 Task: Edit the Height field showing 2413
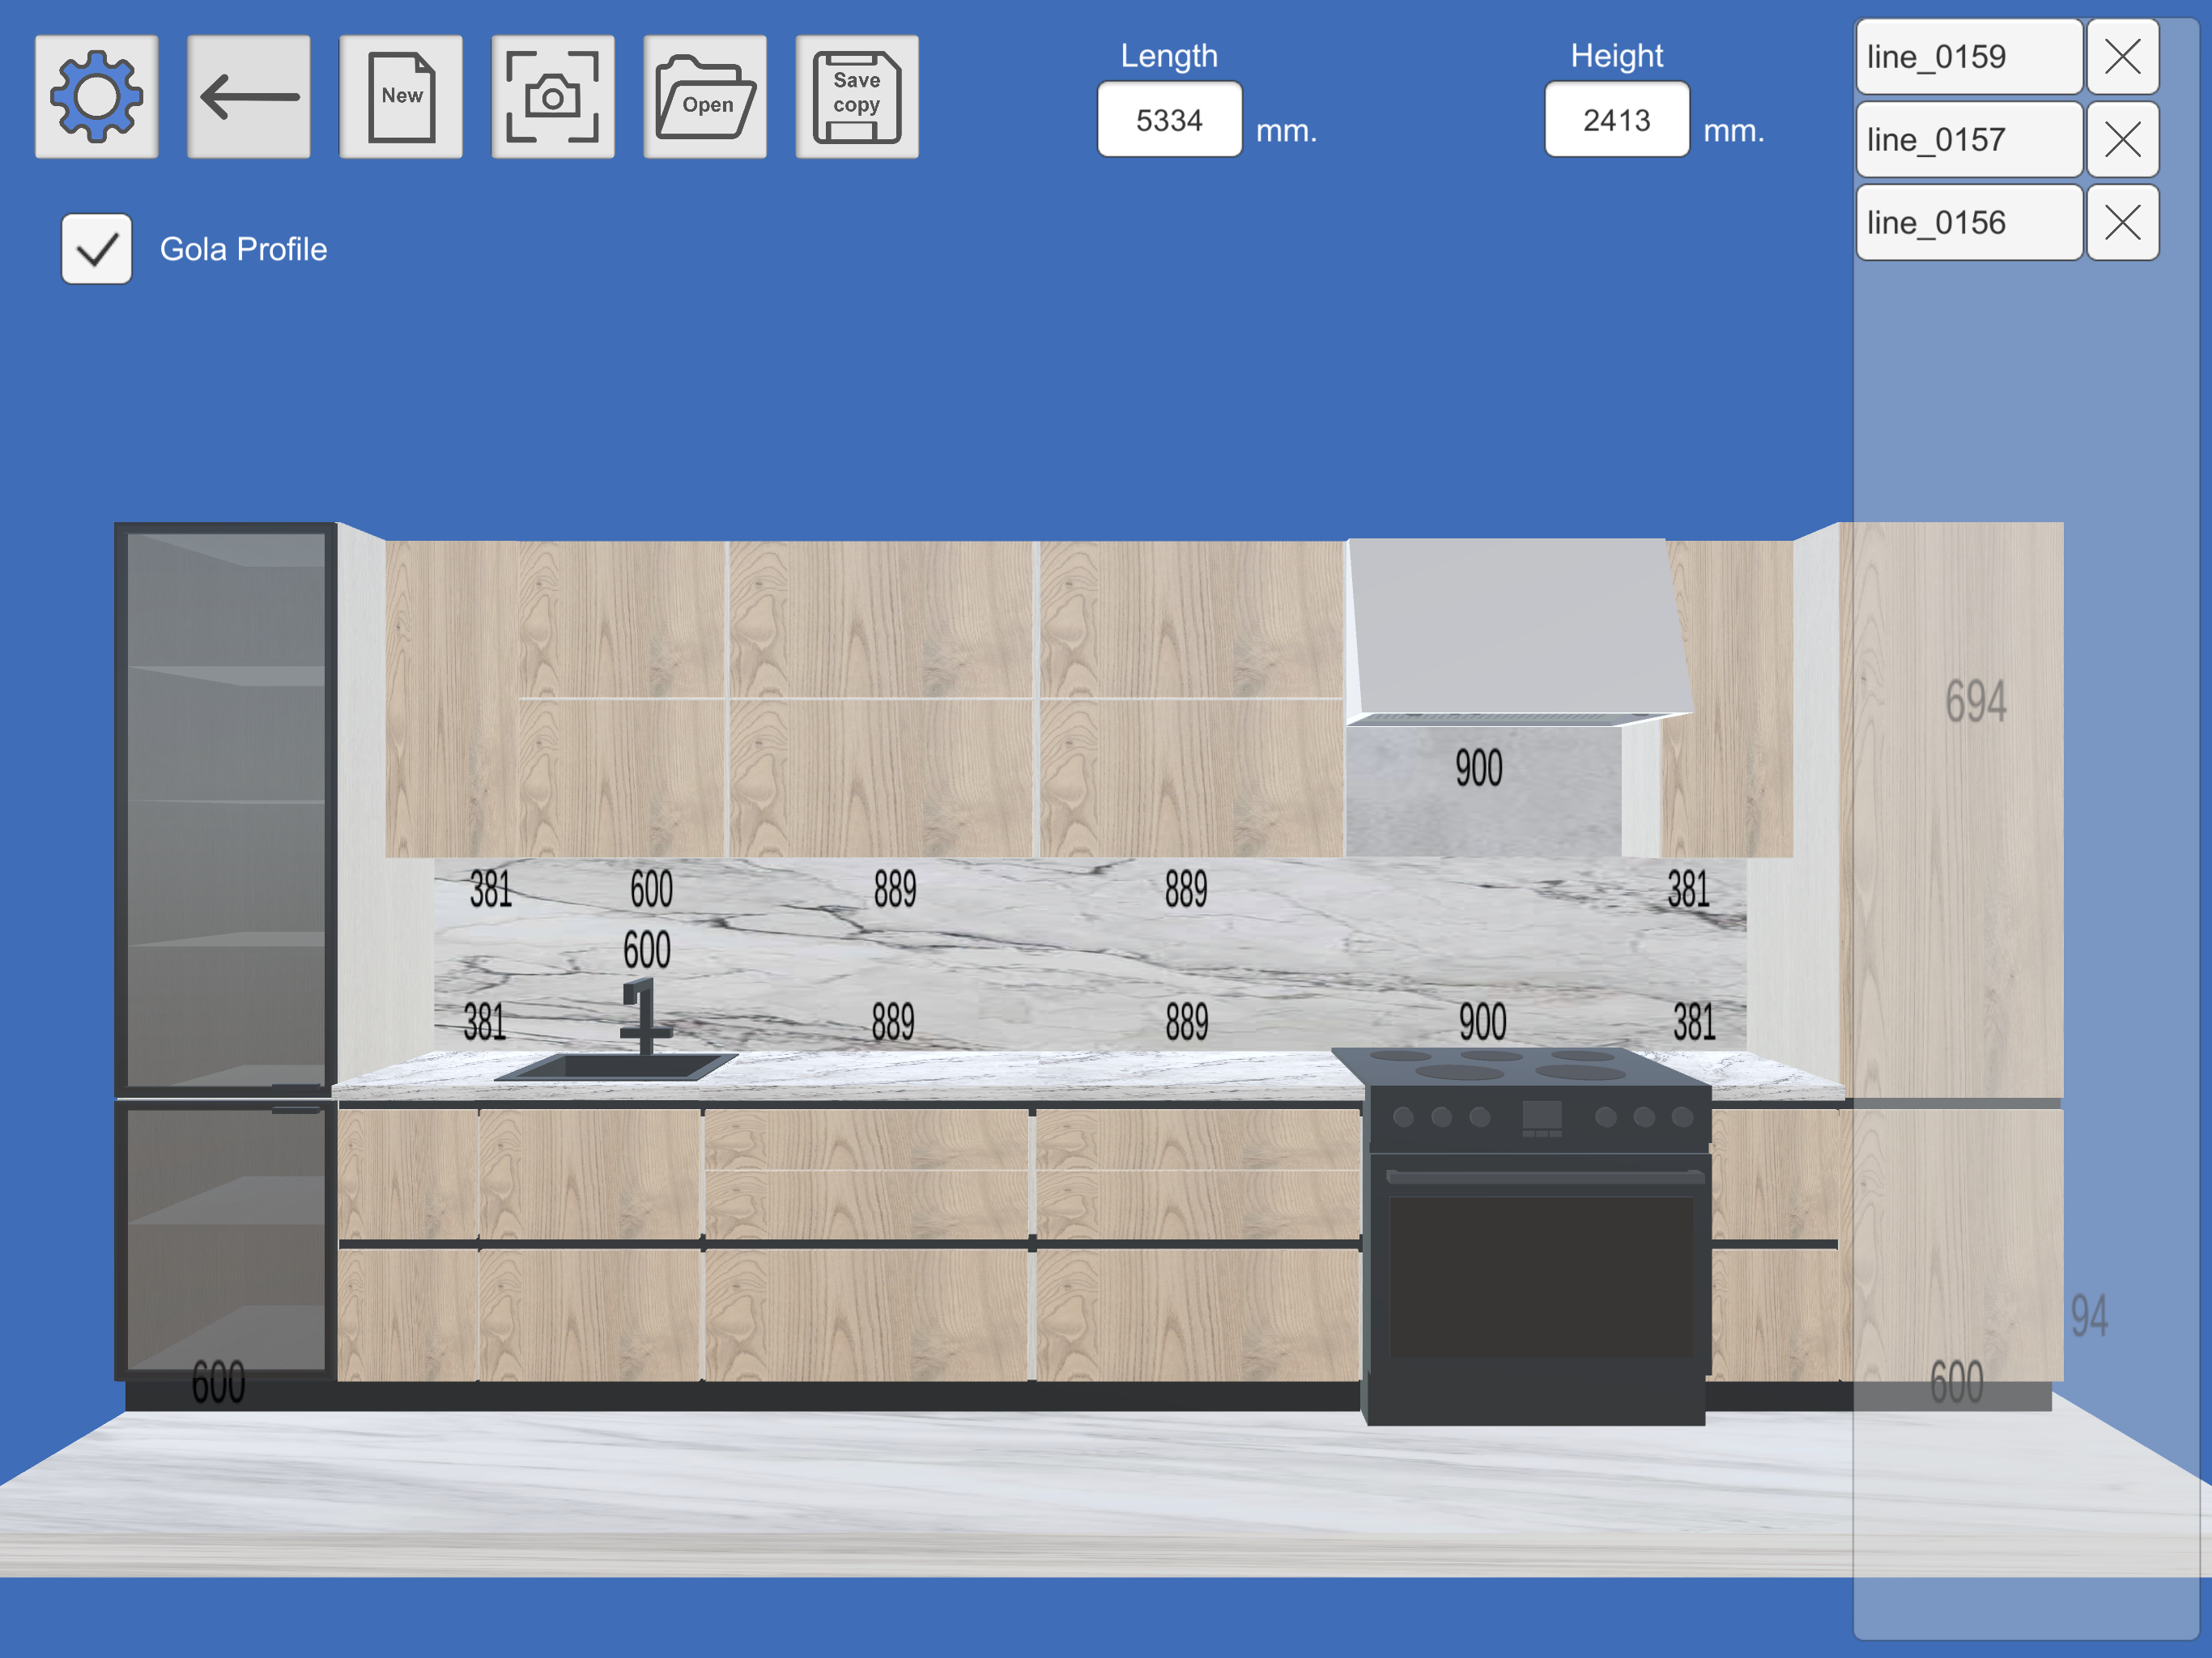tap(1616, 120)
